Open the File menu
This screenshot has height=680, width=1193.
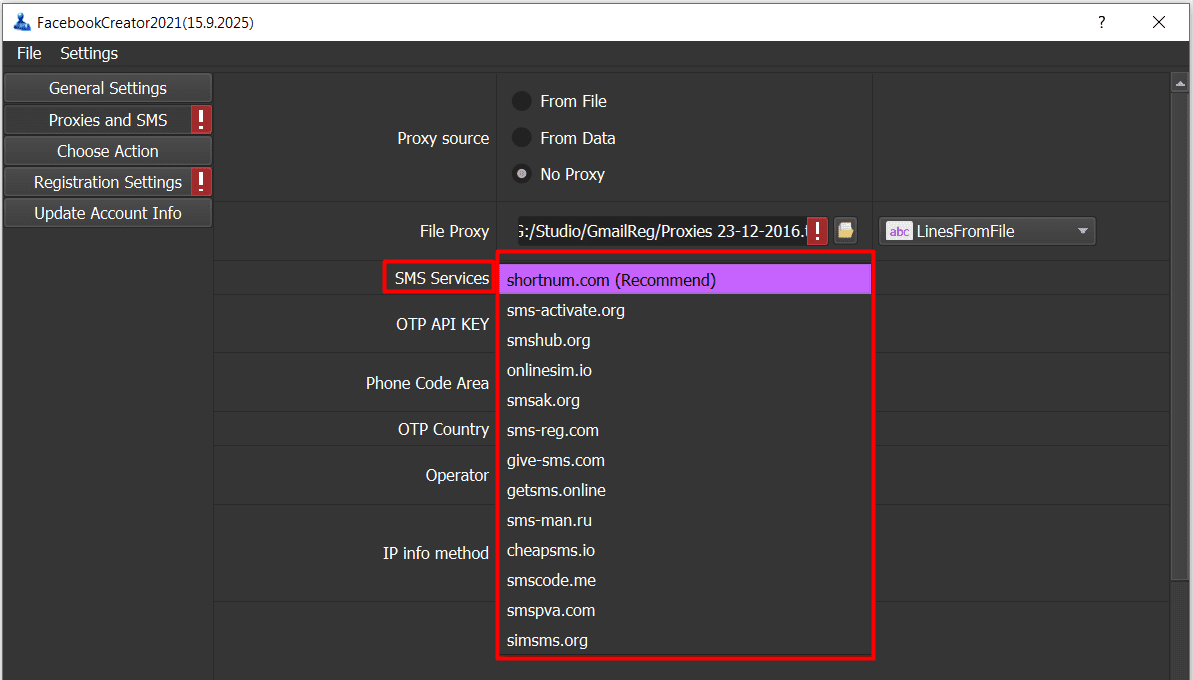(29, 53)
